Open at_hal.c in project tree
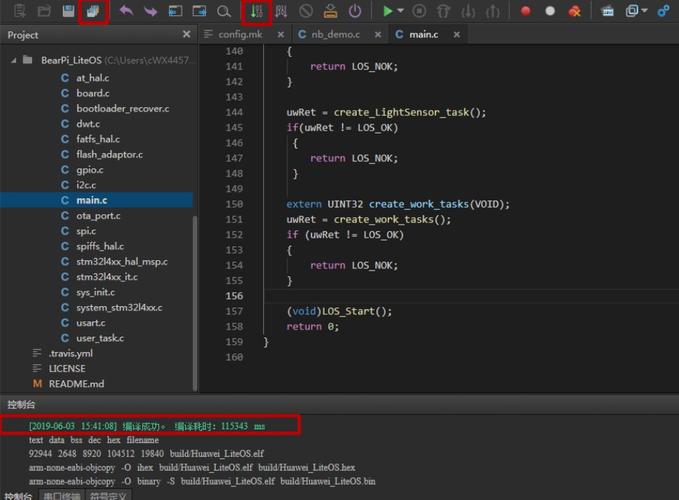The width and height of the screenshot is (679, 500). (93, 78)
